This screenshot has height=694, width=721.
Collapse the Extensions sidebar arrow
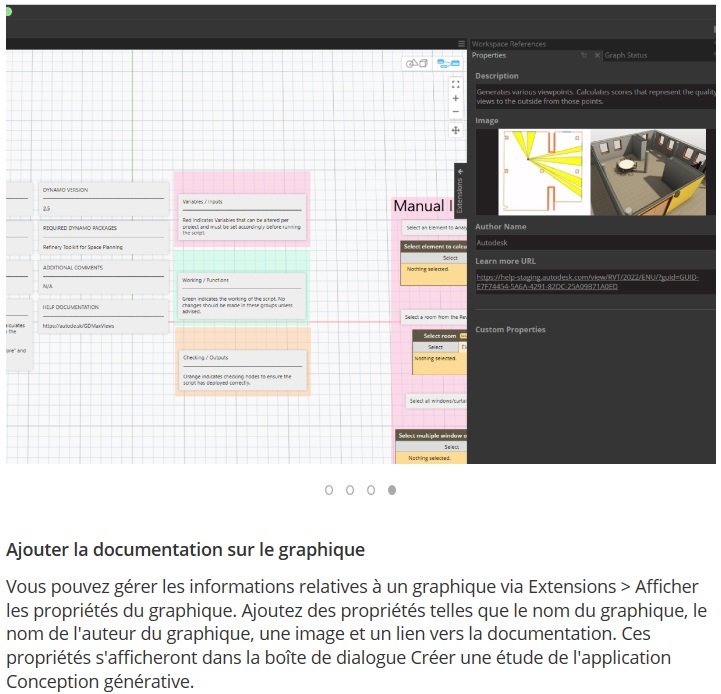460,172
